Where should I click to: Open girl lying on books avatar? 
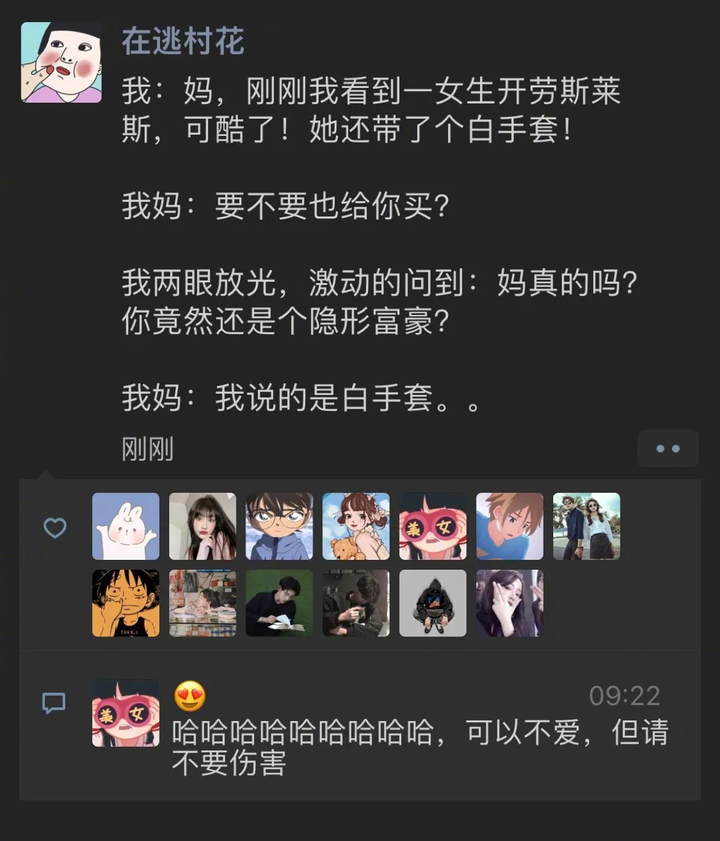(202, 603)
